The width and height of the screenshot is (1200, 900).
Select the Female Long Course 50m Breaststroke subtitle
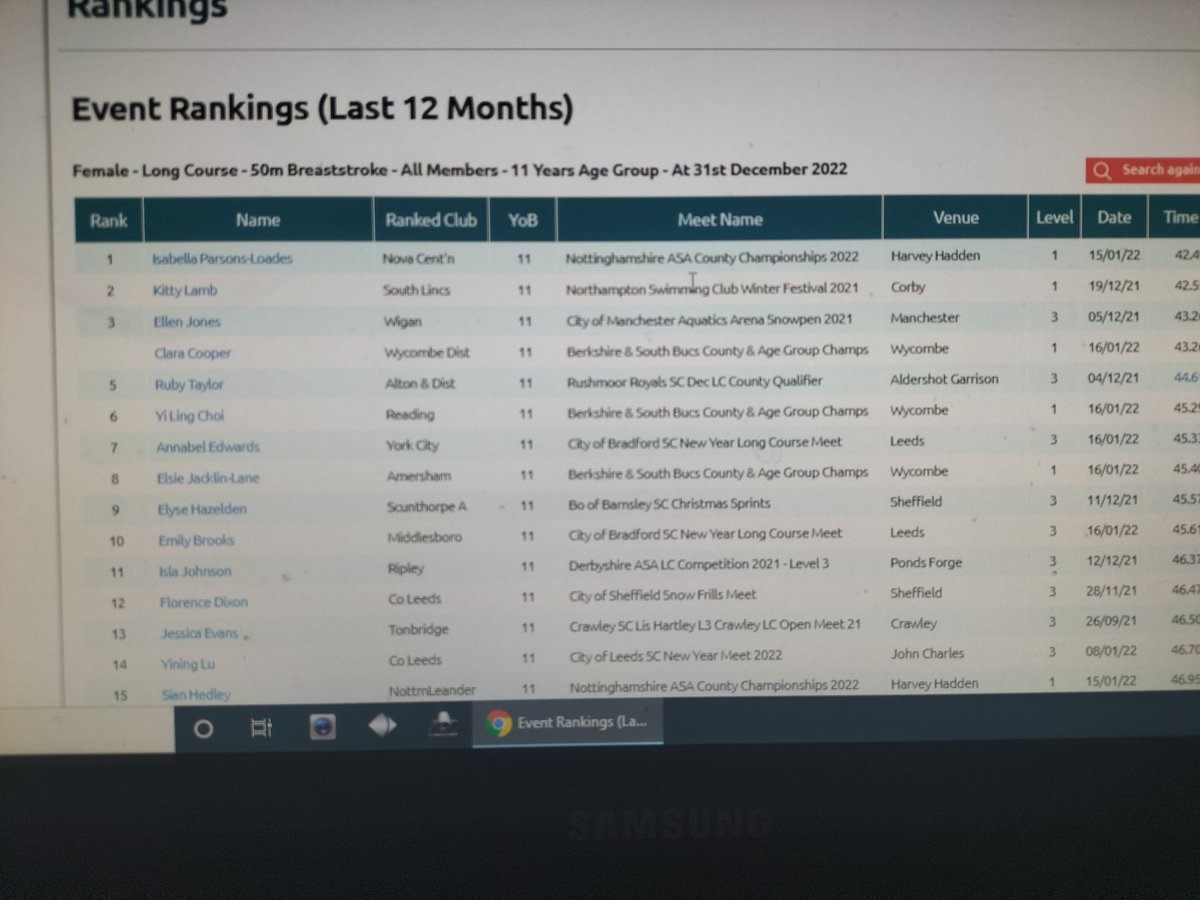[459, 170]
